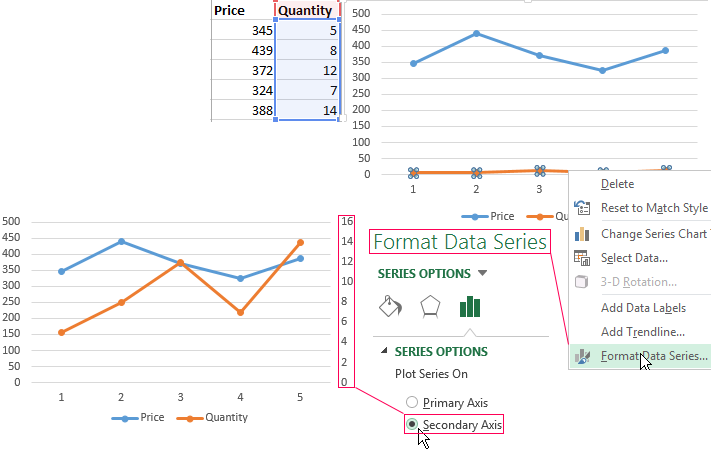Click the Change Series Chart Type icon
Screen dimensions: 711x450
pos(582,233)
